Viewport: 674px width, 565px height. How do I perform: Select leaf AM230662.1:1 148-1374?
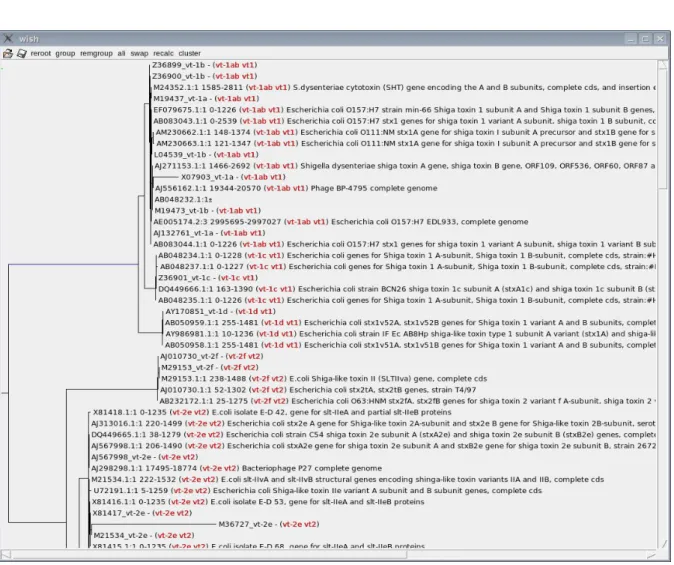point(203,132)
